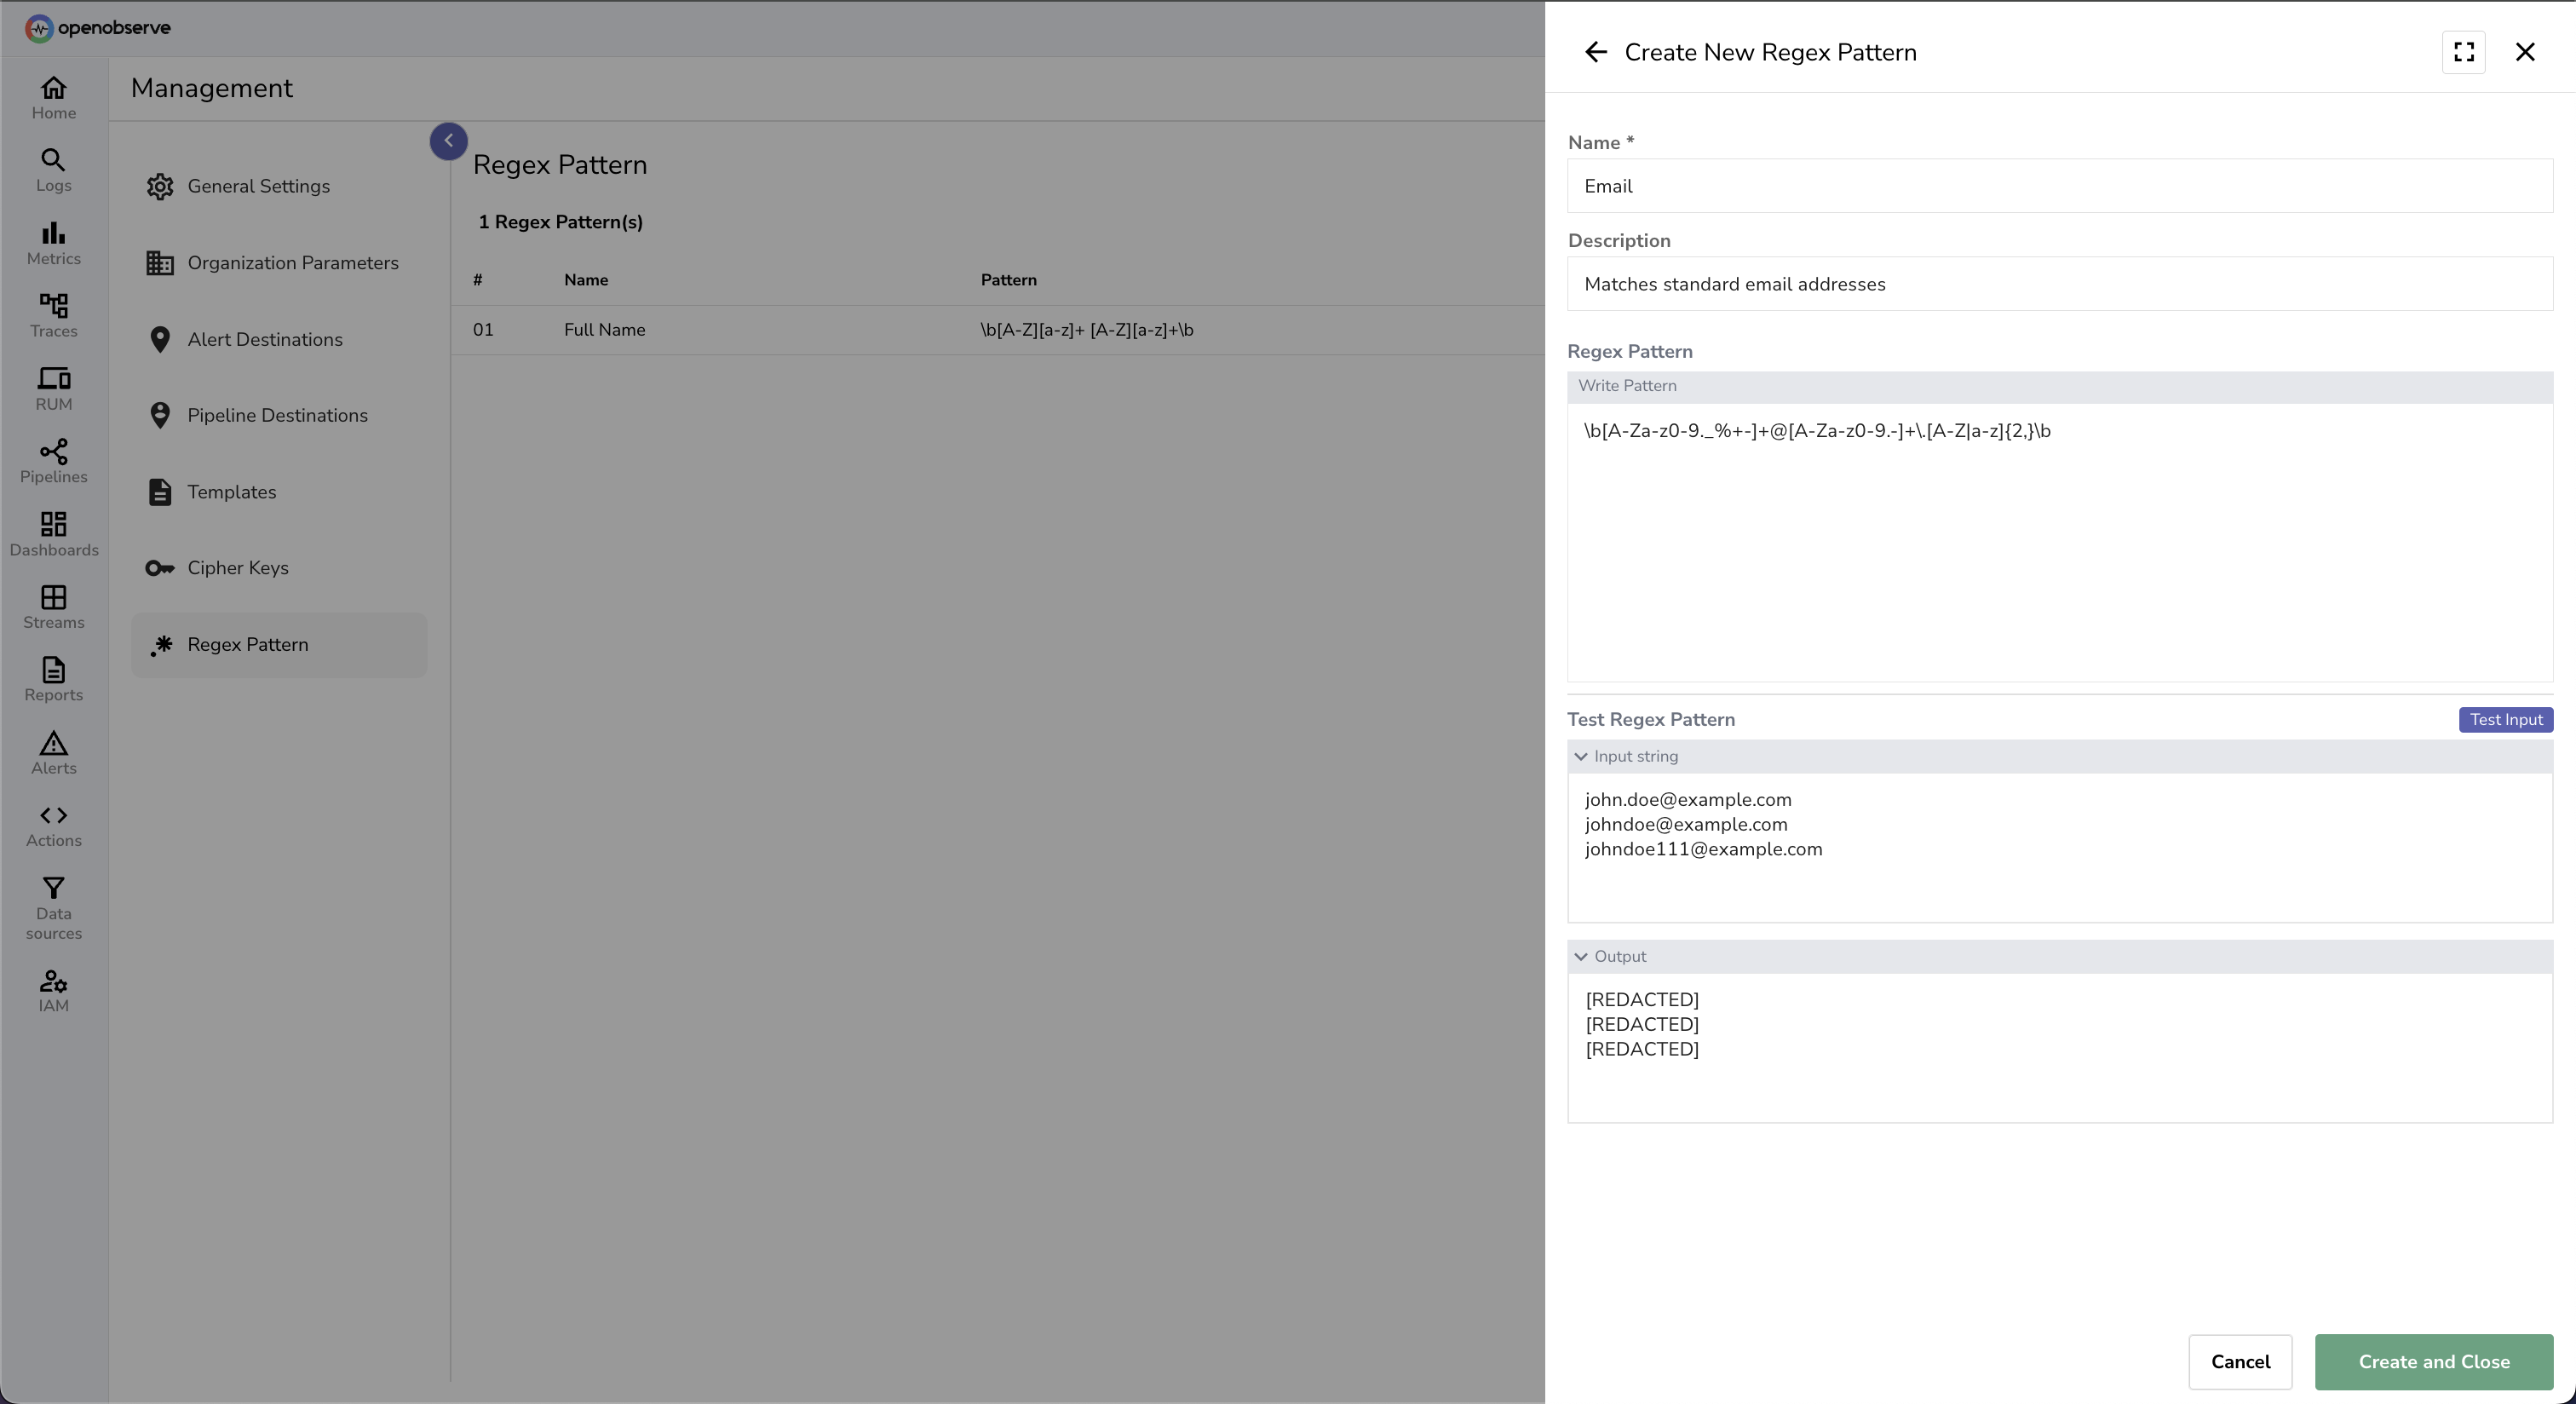Open Traces section
Viewport: 2576px width, 1404px height.
[54, 316]
